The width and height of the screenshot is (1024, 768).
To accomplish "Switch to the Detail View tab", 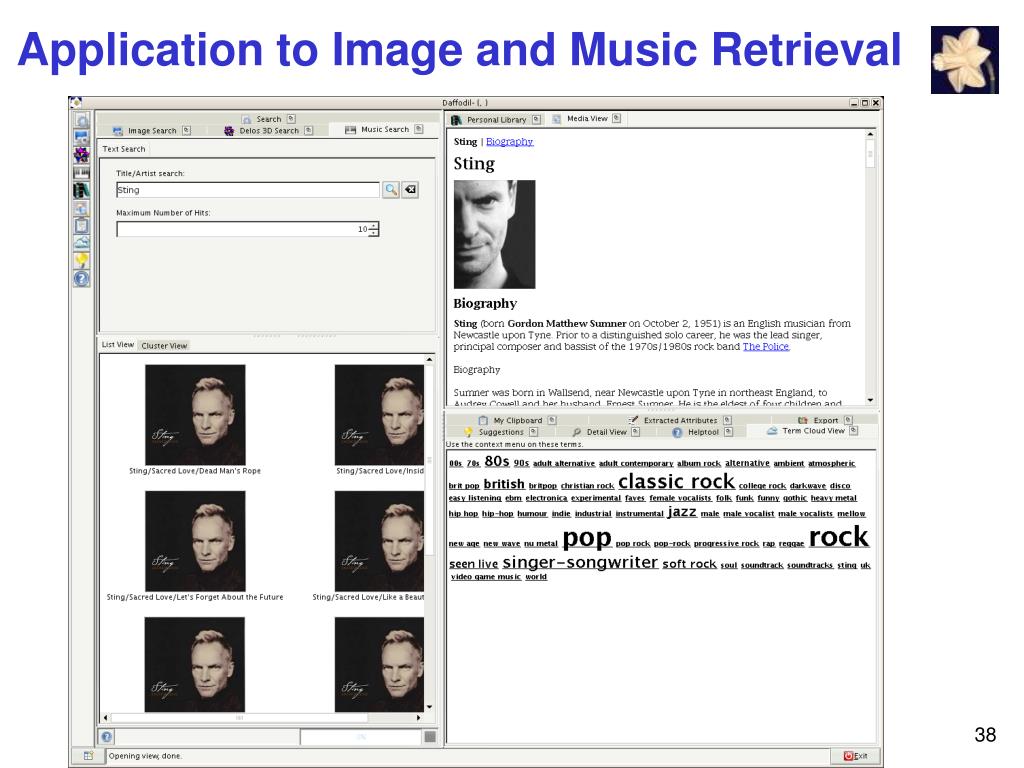I will (605, 432).
